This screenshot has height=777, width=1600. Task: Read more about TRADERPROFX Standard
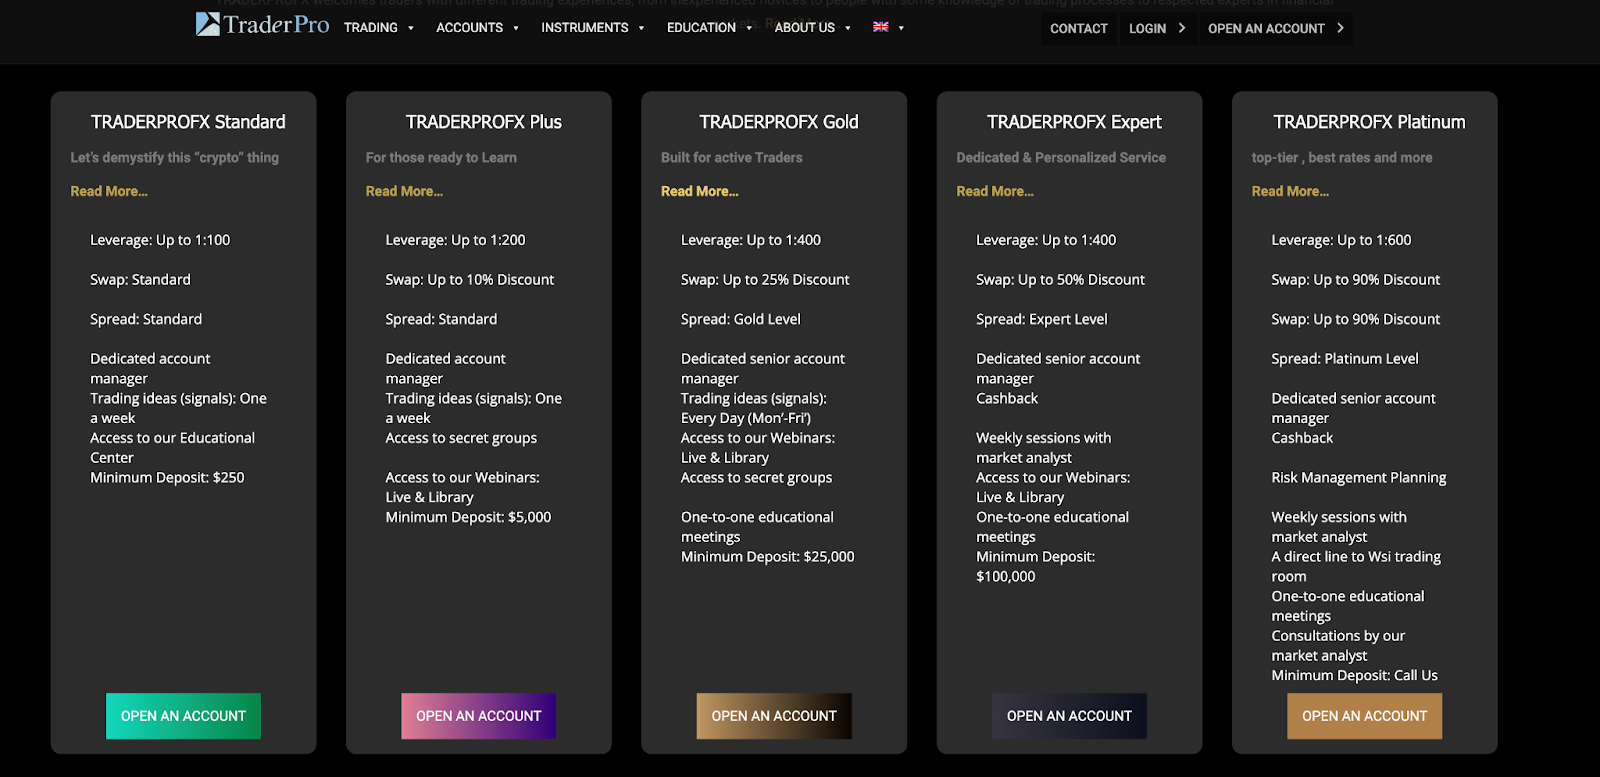109,191
